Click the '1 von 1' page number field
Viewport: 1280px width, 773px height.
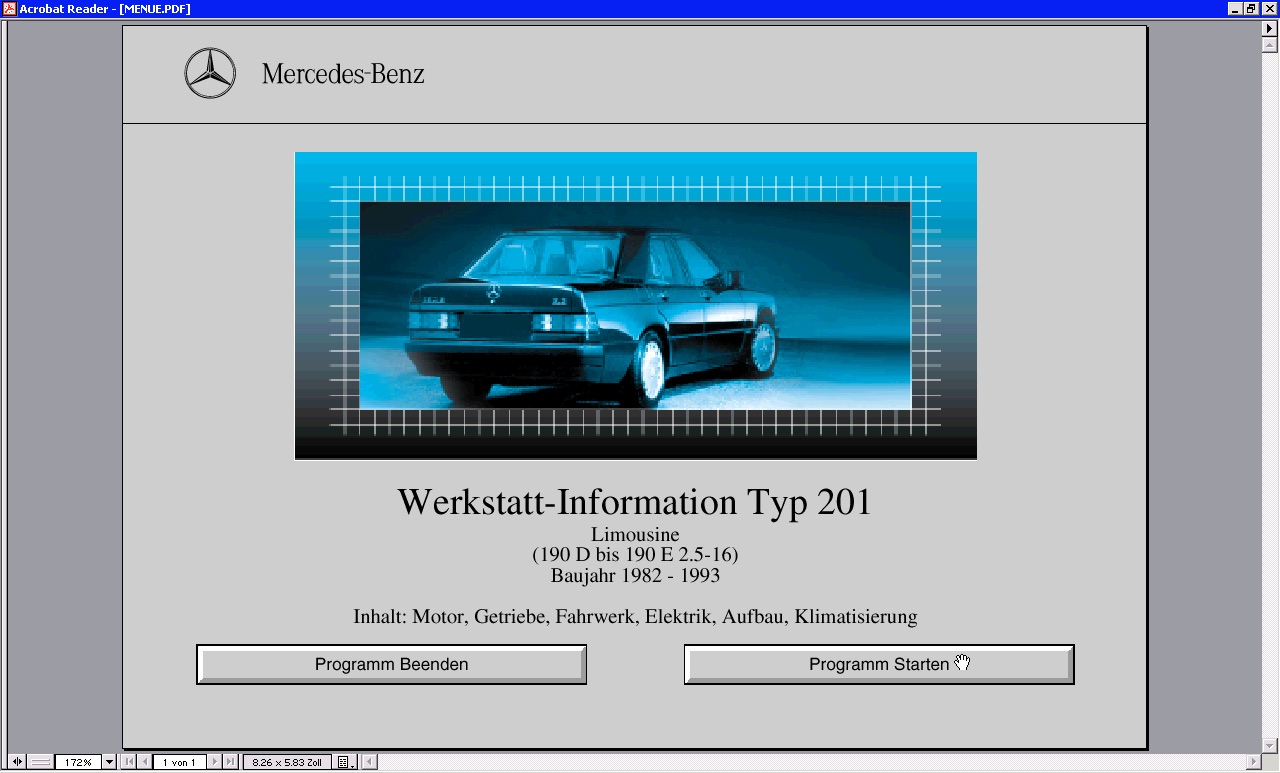click(x=179, y=762)
